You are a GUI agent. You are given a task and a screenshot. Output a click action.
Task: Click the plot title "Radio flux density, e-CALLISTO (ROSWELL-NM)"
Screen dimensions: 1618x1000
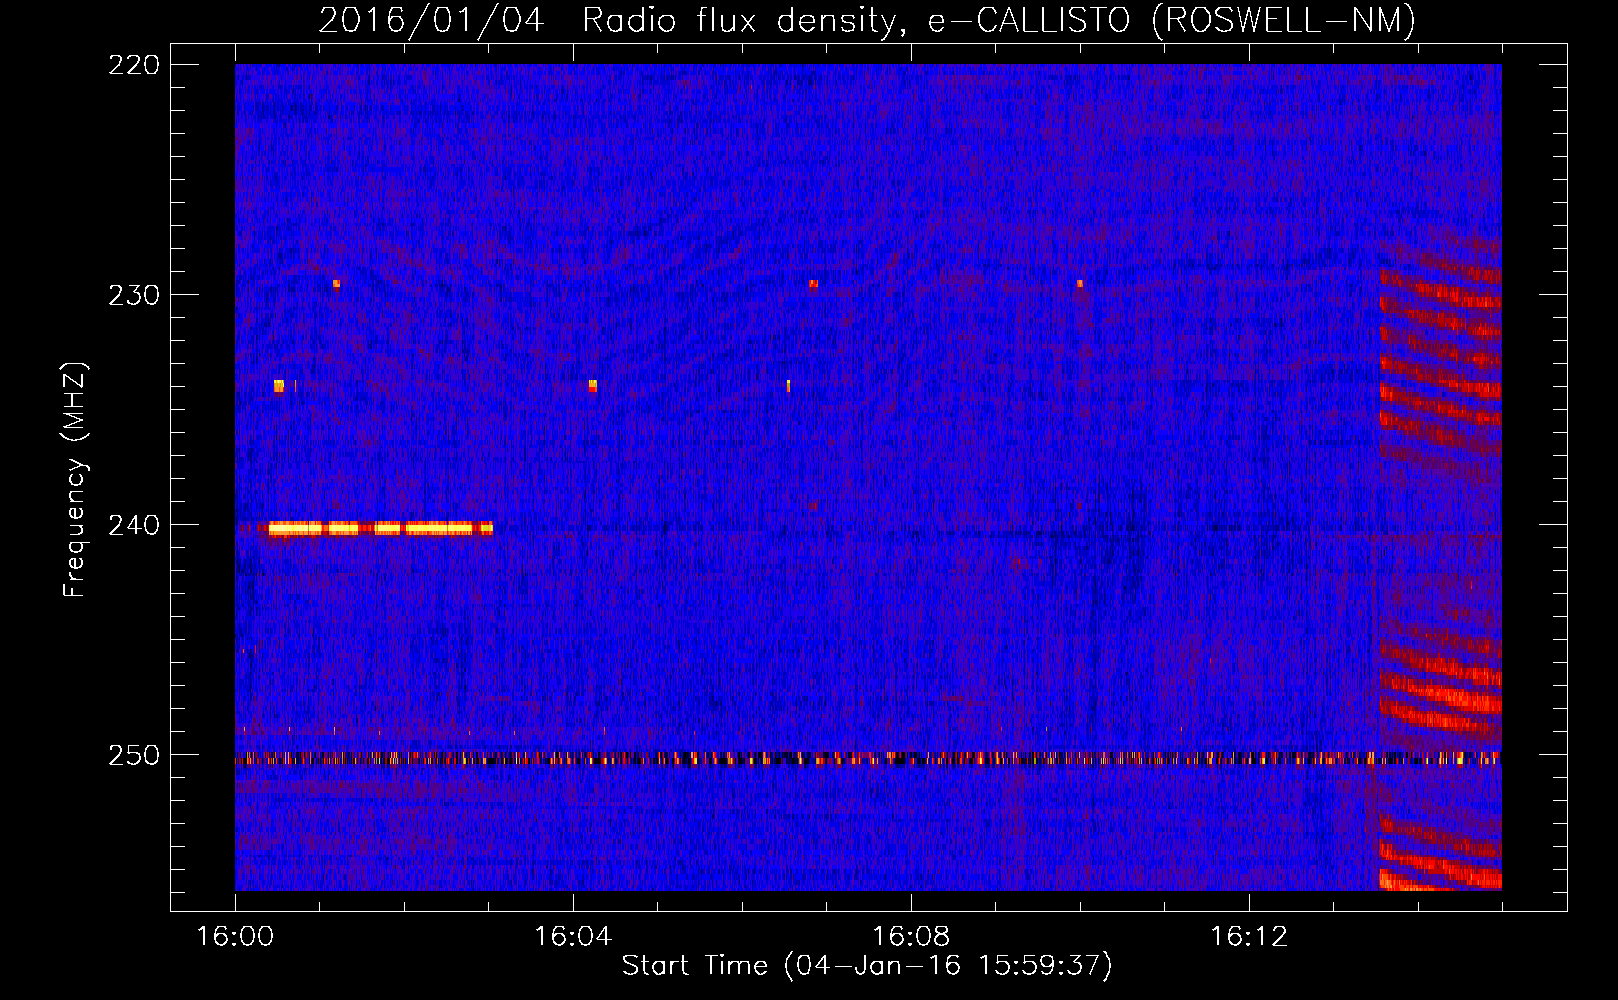[x=999, y=20]
